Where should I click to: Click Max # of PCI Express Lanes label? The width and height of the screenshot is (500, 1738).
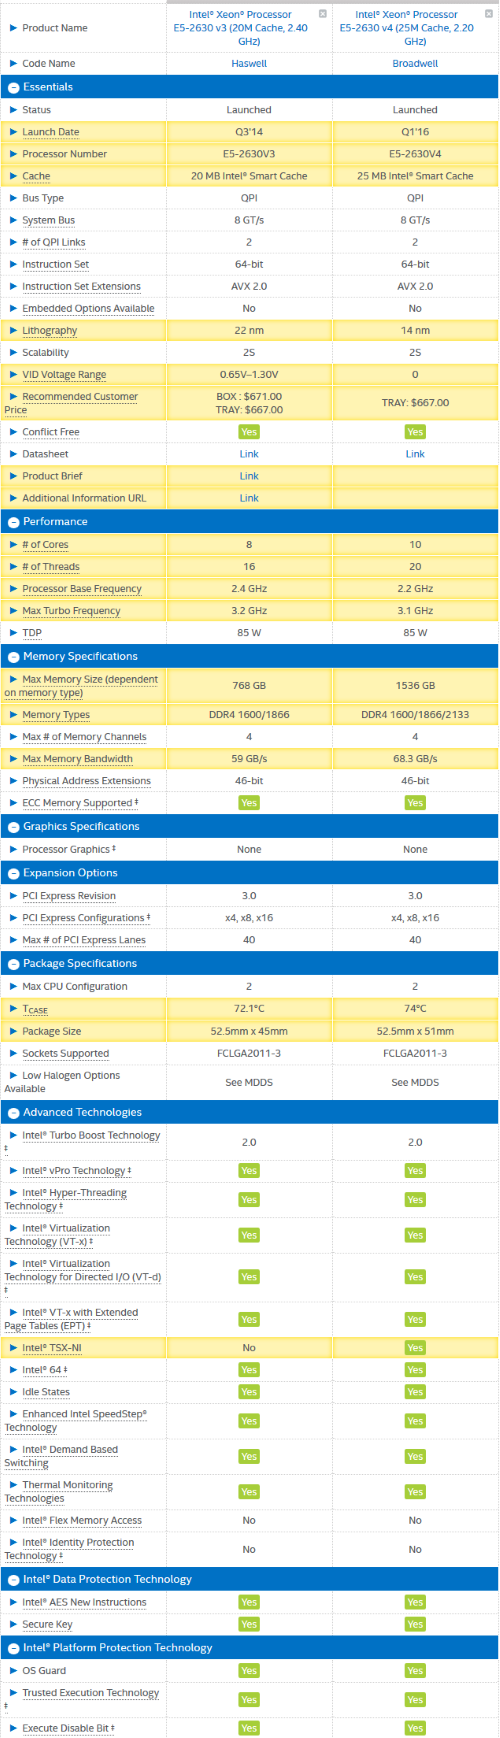(84, 940)
